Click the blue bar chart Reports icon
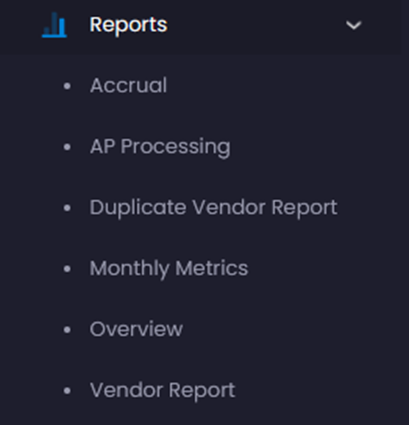The width and height of the screenshot is (409, 425). point(54,25)
